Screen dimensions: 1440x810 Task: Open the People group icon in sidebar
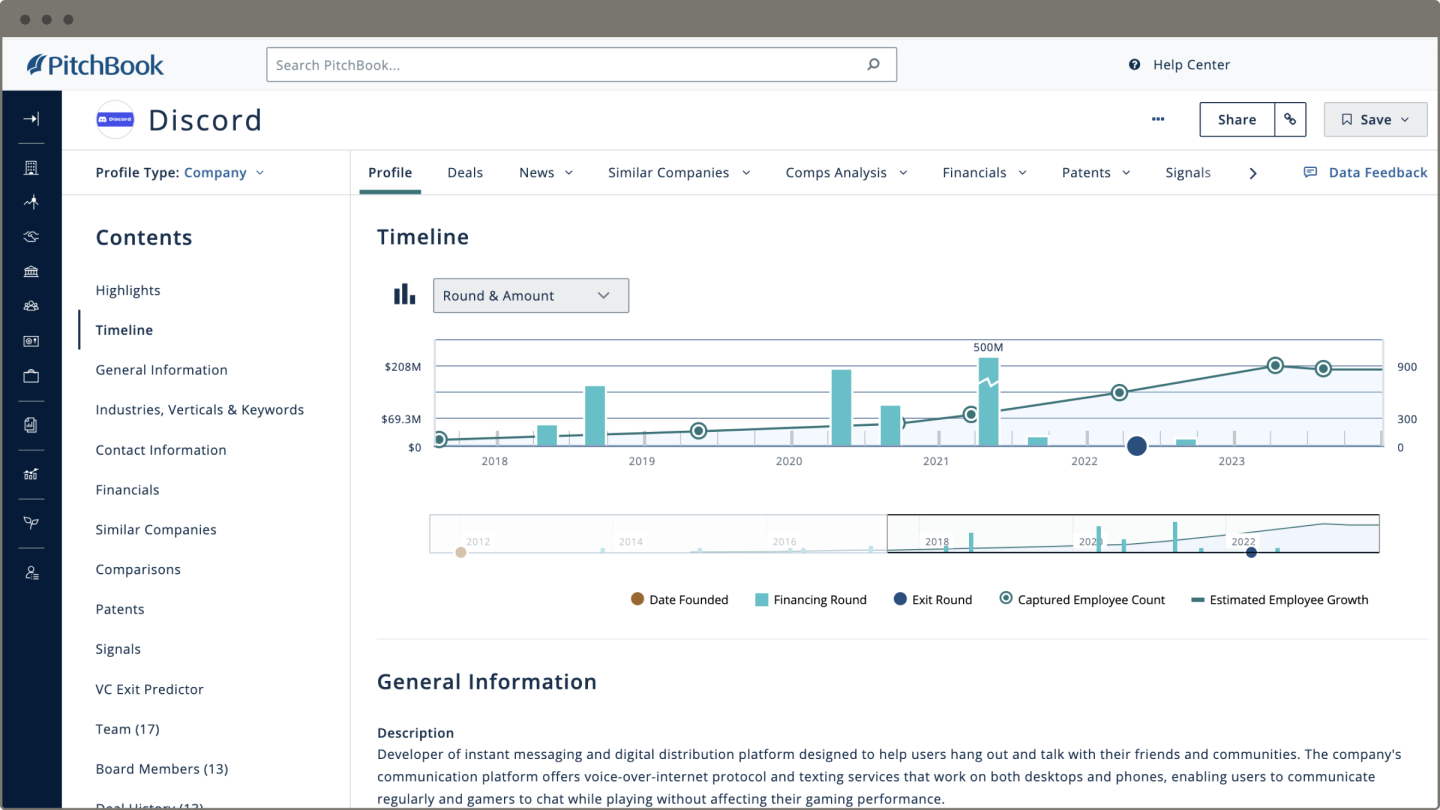click(31, 306)
